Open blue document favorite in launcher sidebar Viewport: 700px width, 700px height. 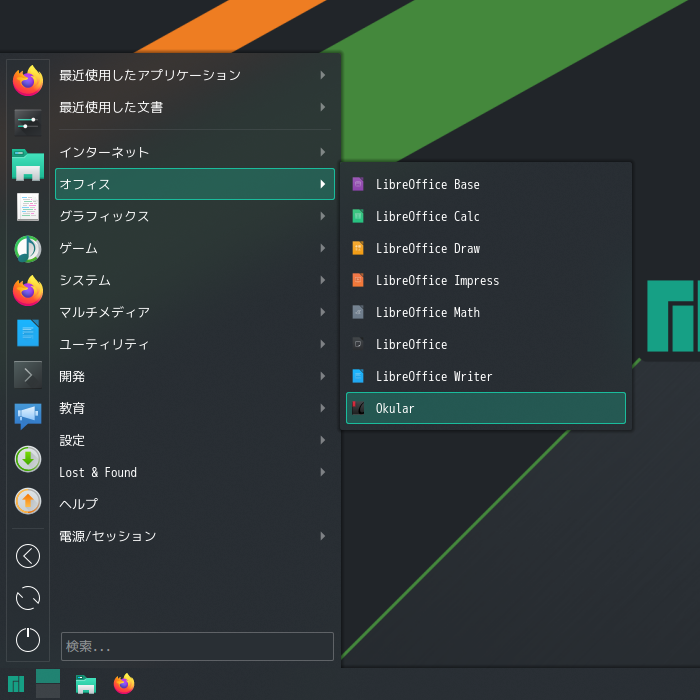pos(28,333)
